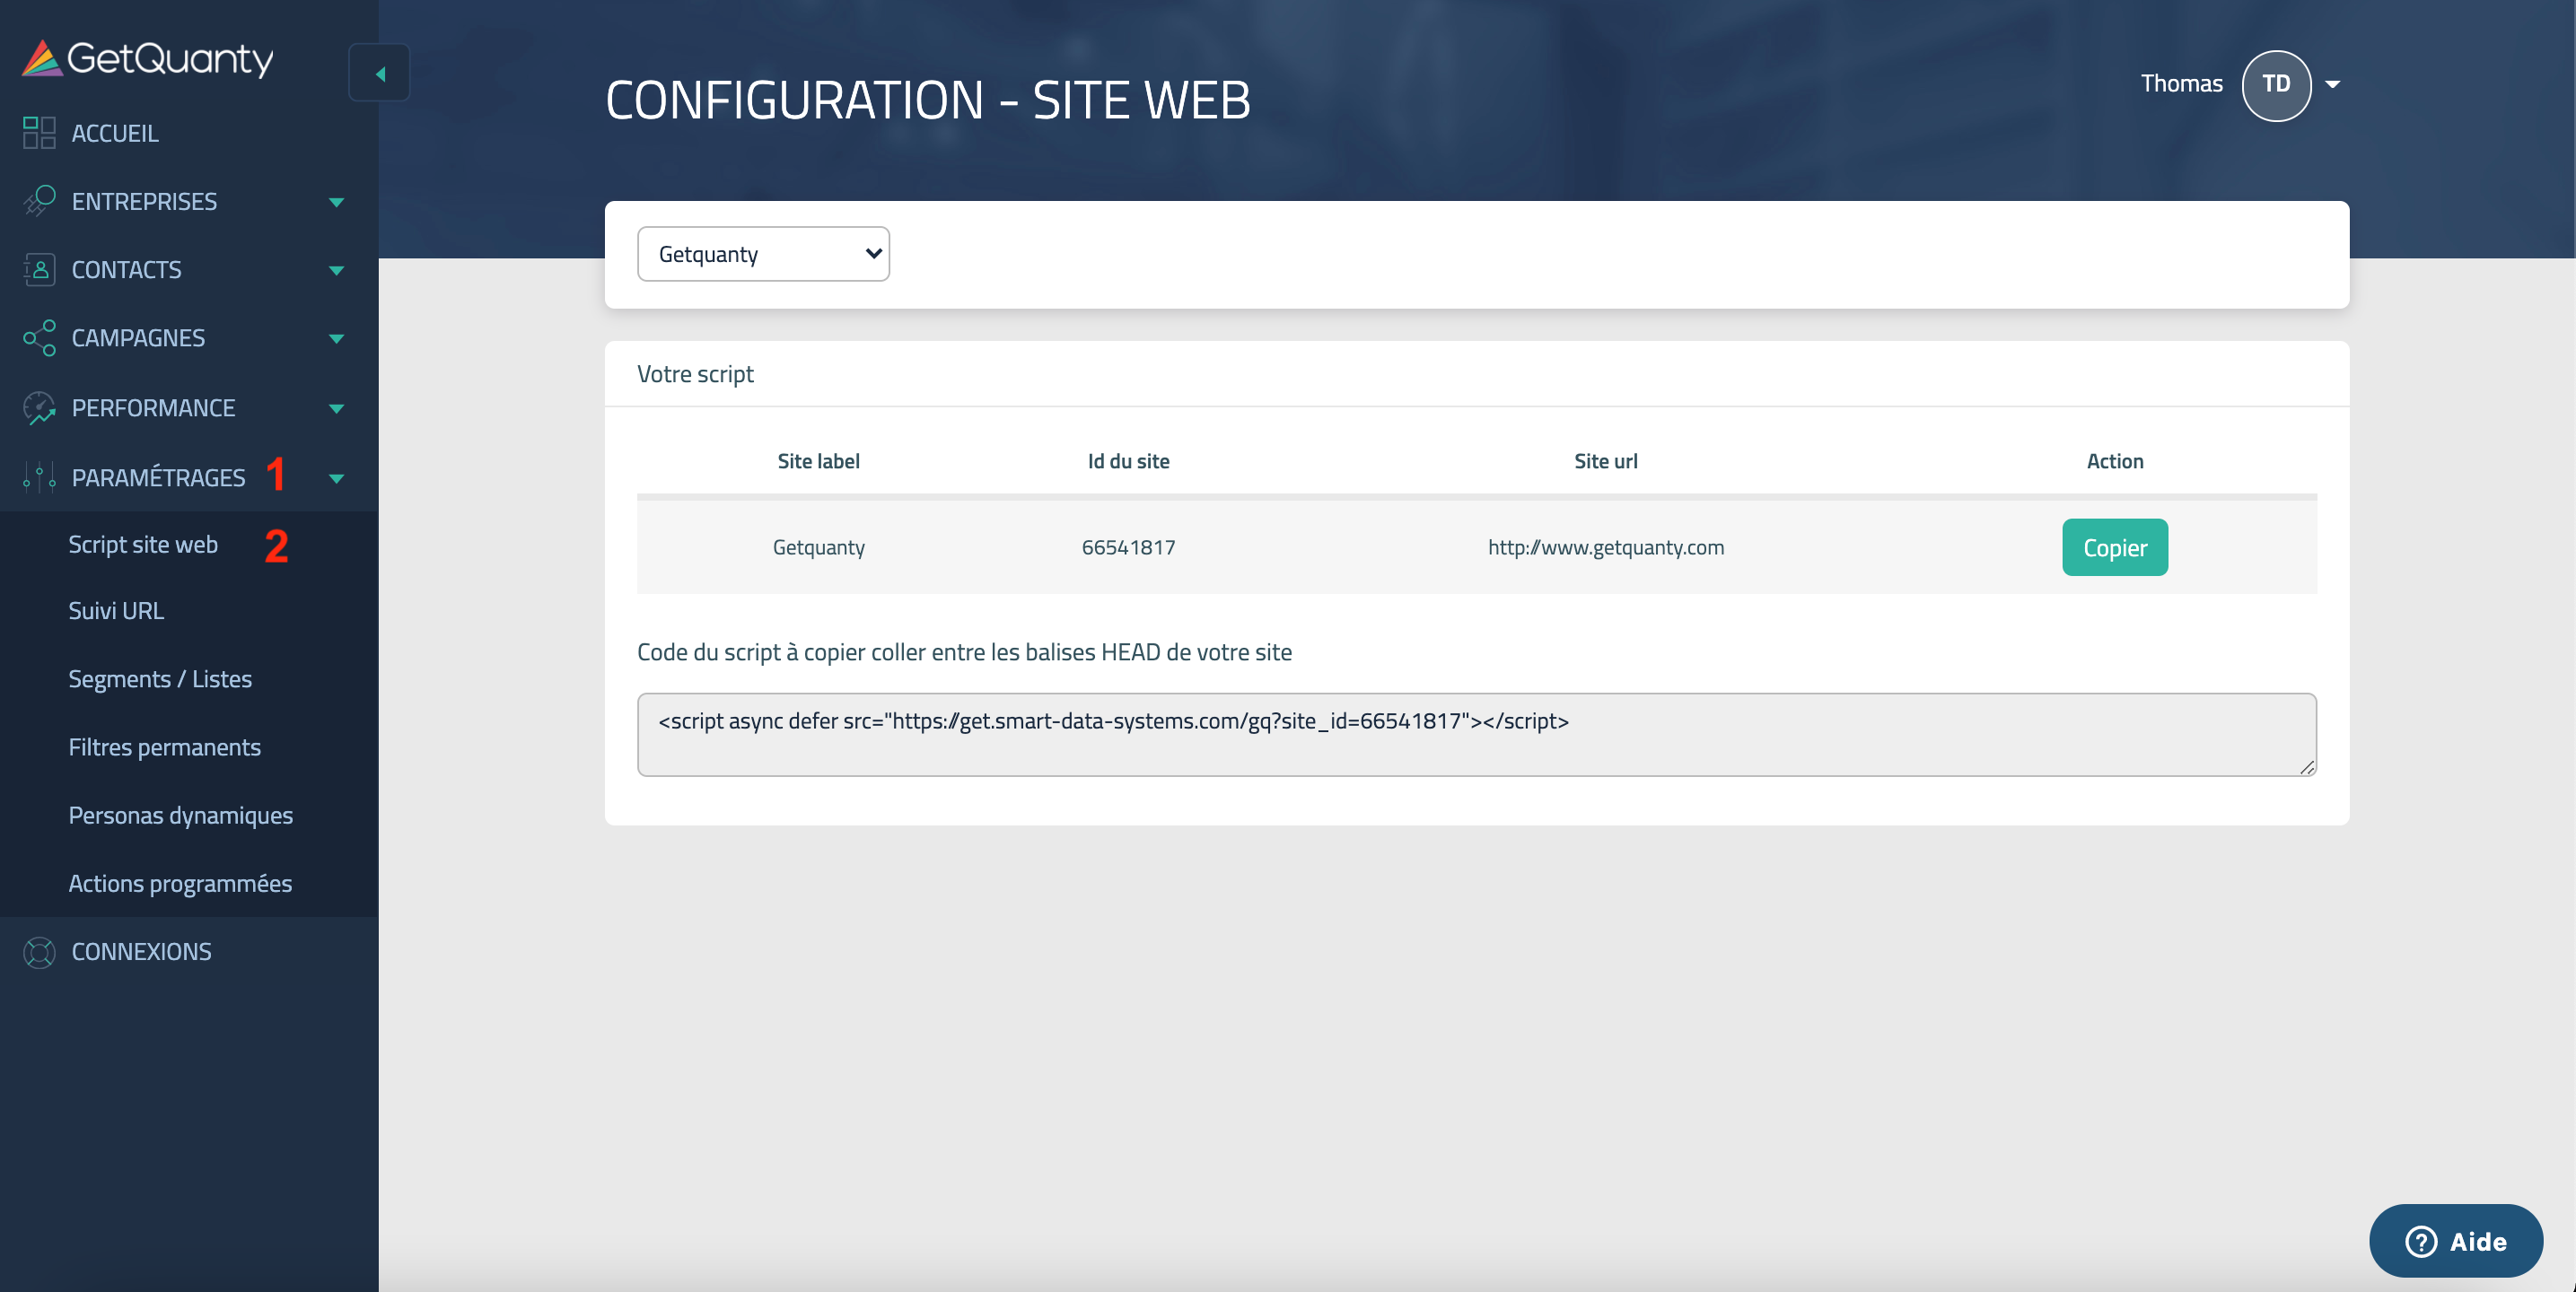This screenshot has width=2576, height=1292.
Task: Collapse the sidebar with the arrow button
Action: [x=379, y=73]
